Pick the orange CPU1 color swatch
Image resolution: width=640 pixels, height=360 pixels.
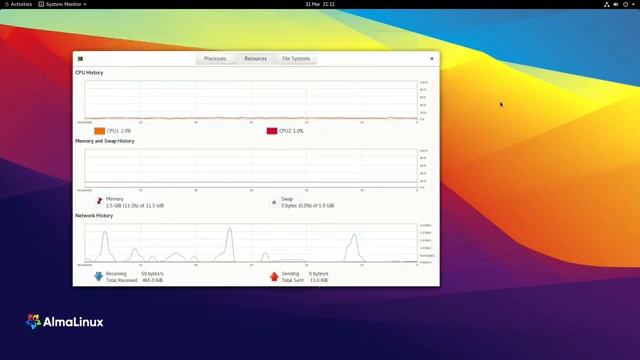(x=100, y=131)
